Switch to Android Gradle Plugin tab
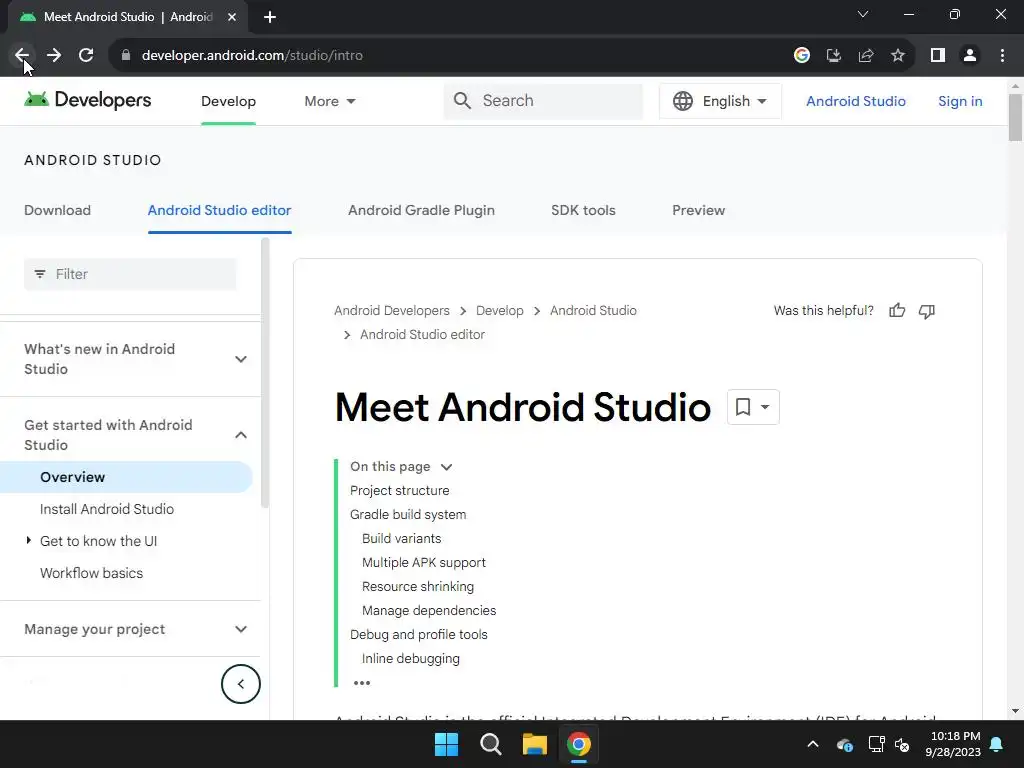Image resolution: width=1024 pixels, height=768 pixels. (x=421, y=210)
